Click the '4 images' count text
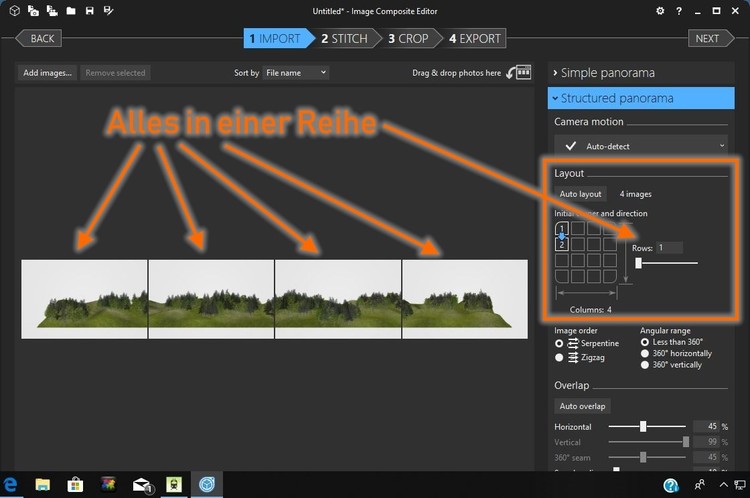This screenshot has width=750, height=498. pos(635,194)
